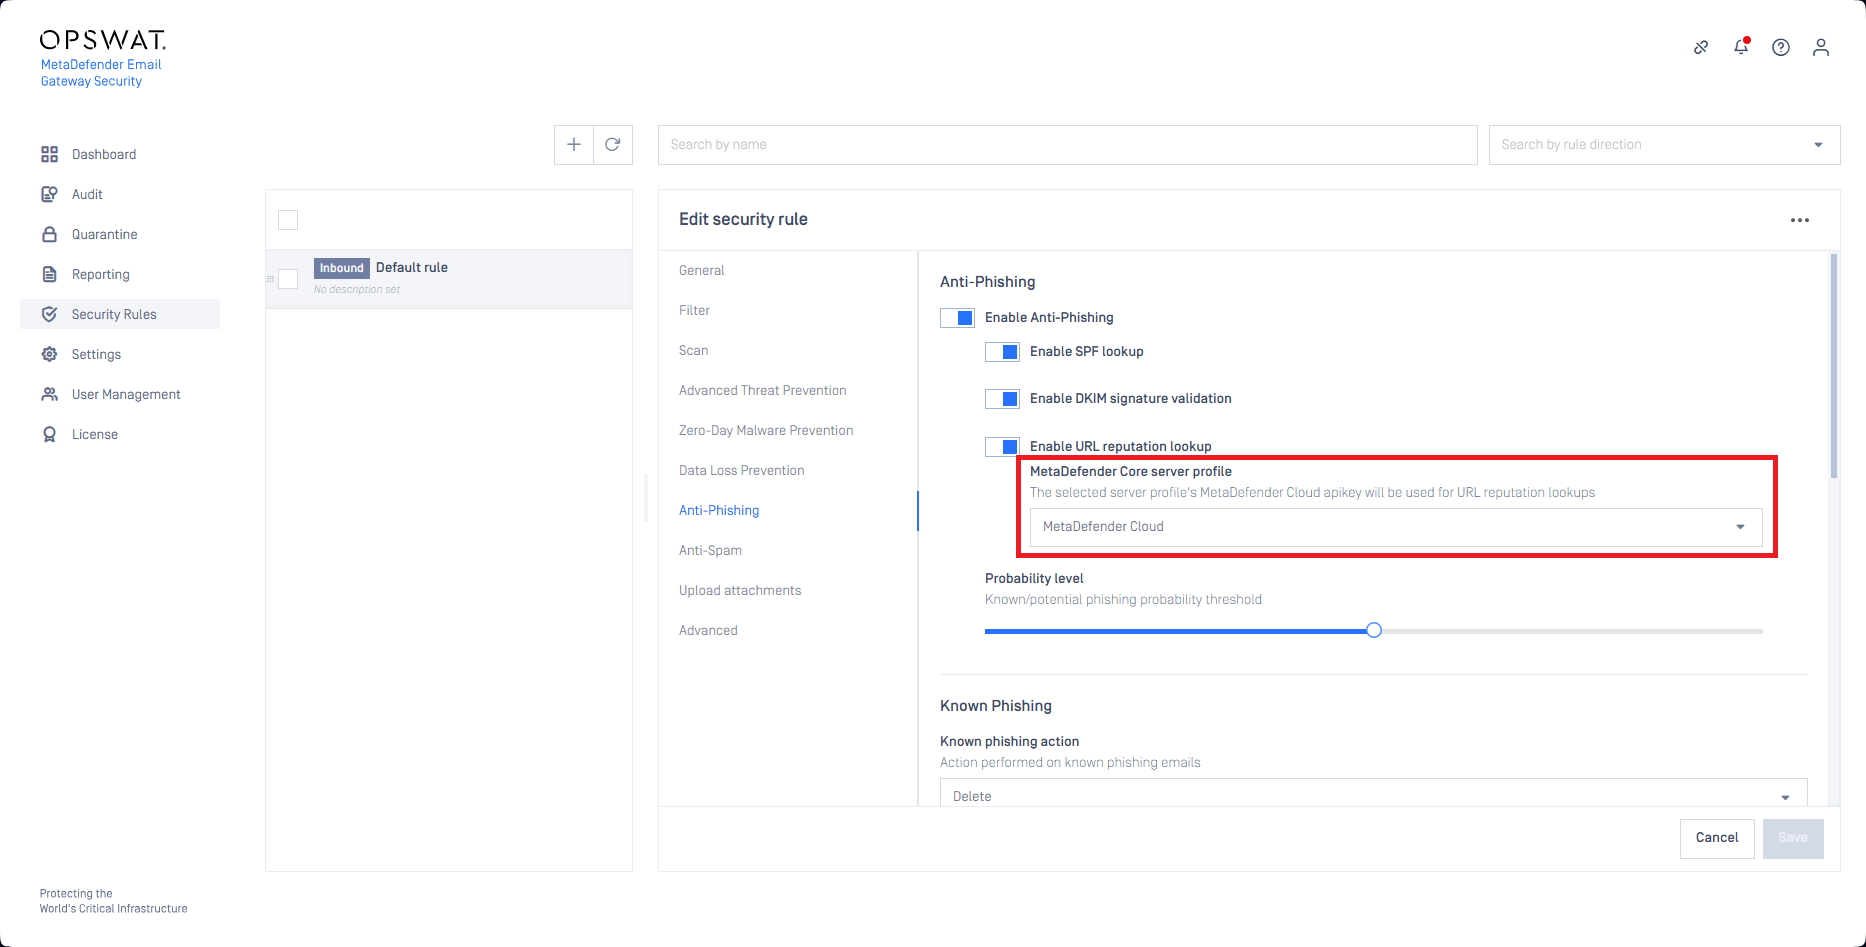Open the Dashboard icon in sidebar
This screenshot has height=947, width=1866.
(x=49, y=154)
